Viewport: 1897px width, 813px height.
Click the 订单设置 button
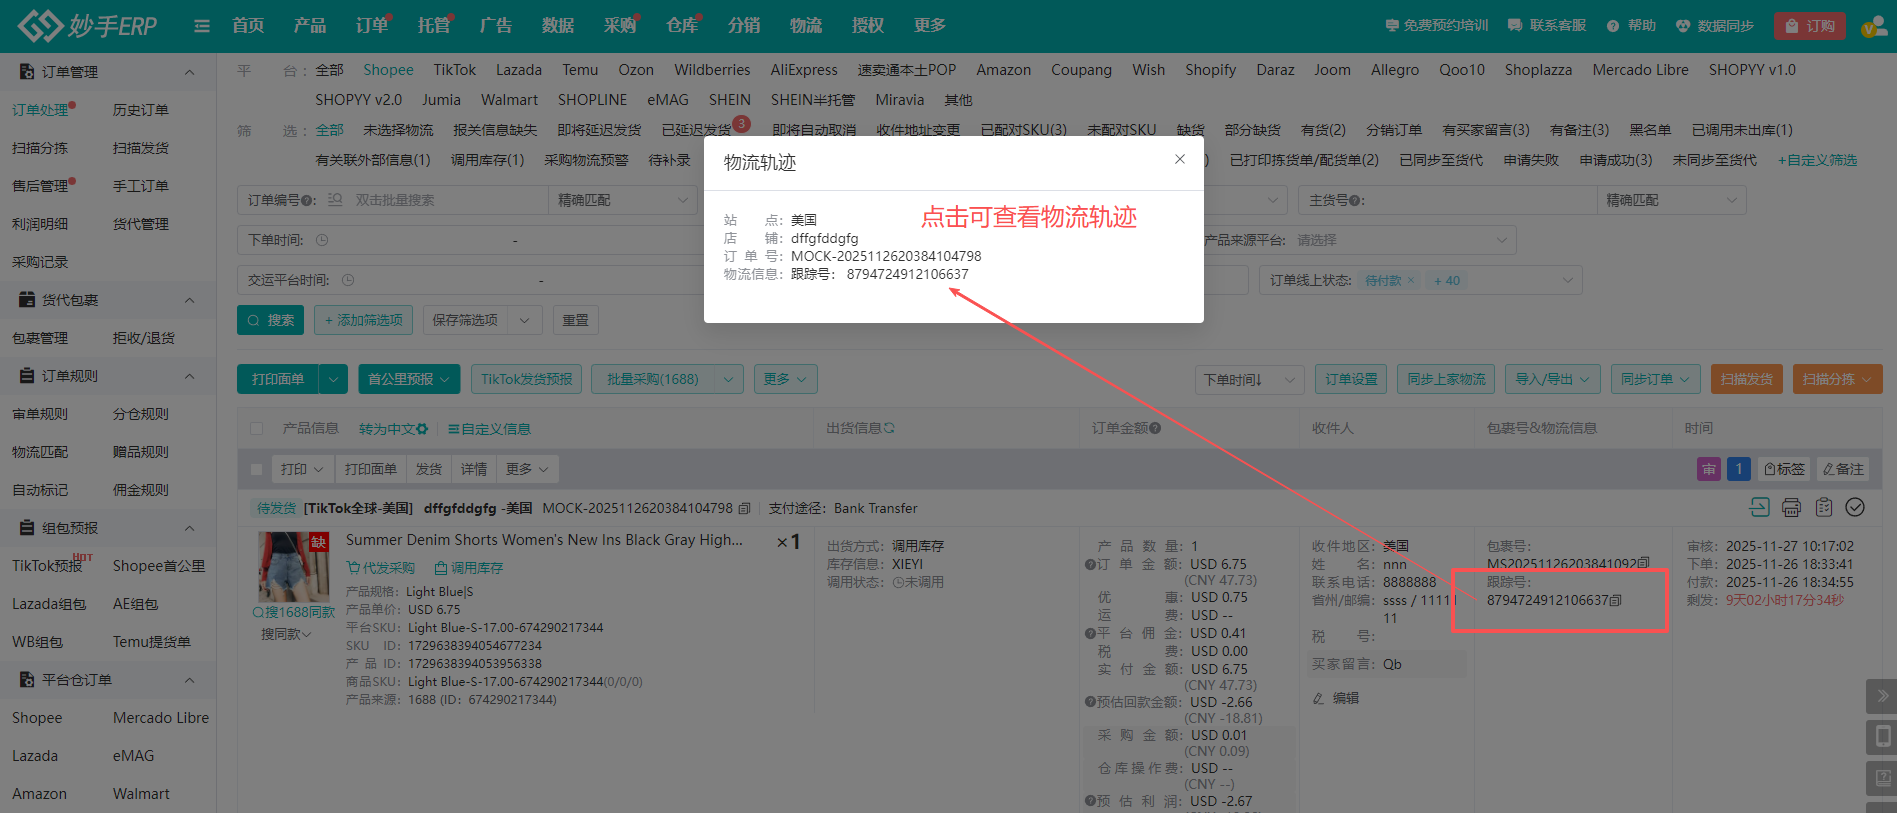click(1351, 379)
